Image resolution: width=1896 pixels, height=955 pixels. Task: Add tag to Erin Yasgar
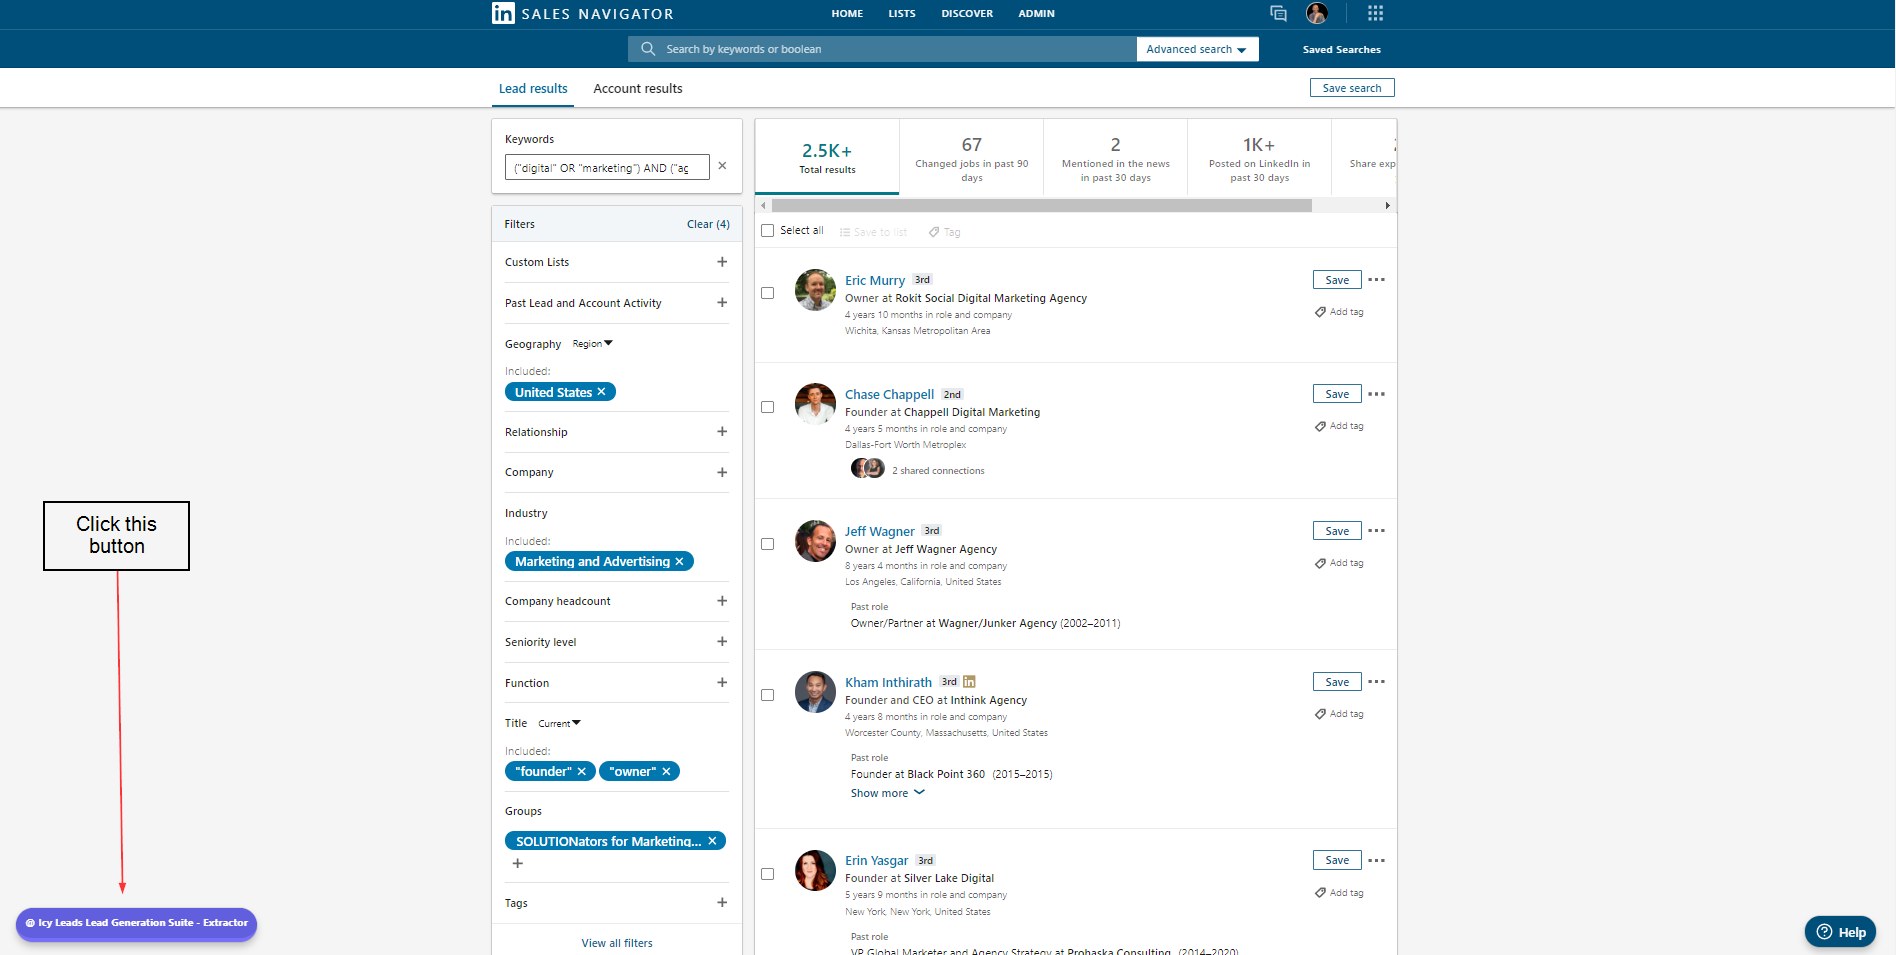click(1339, 893)
